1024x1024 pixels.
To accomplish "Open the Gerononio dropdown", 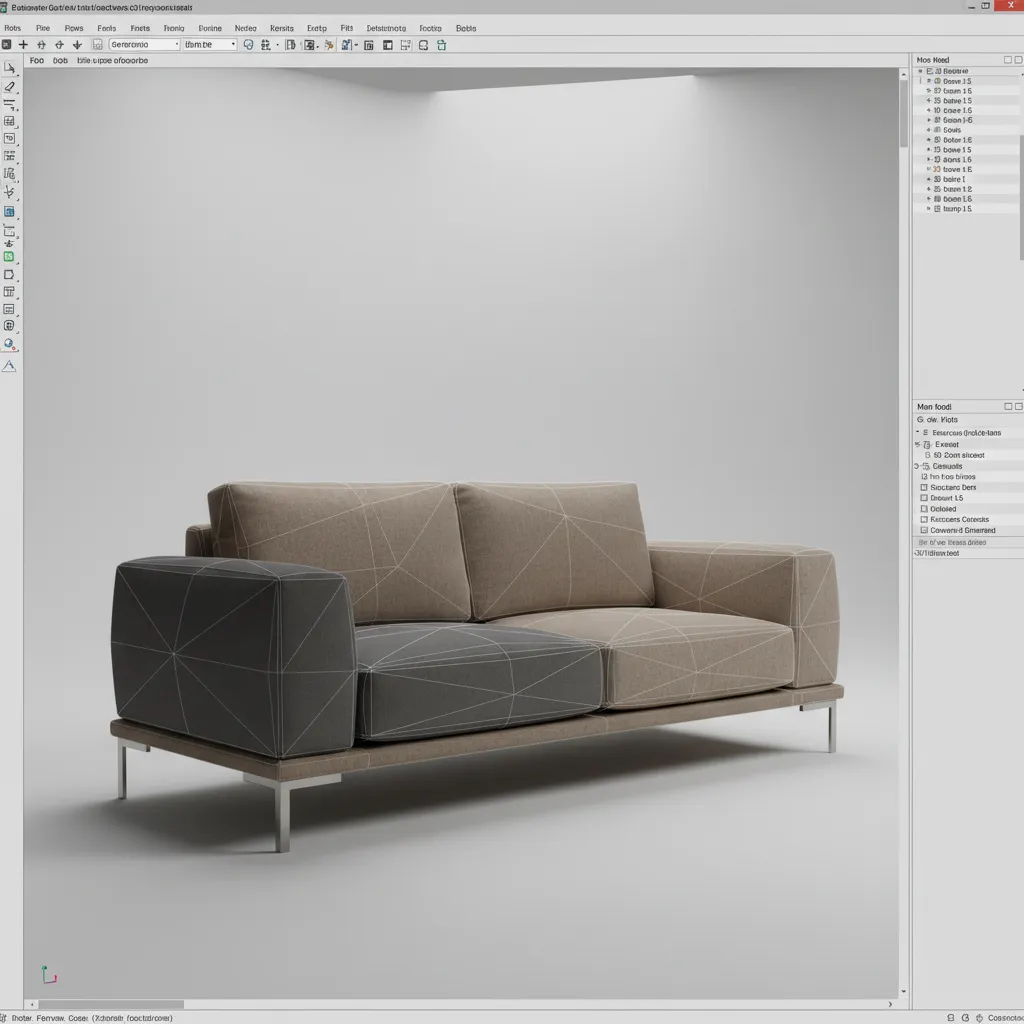I will tap(144, 44).
